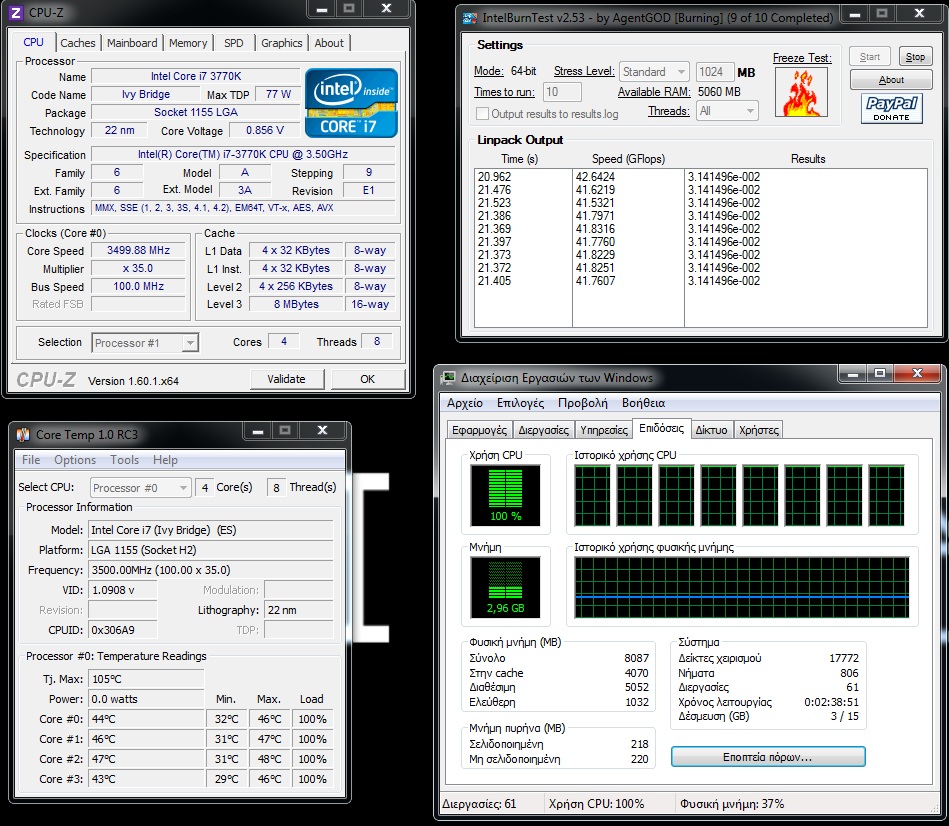The image size is (949, 826).
Task: Switch to the SPD tab in CPU-Z
Action: click(x=234, y=43)
